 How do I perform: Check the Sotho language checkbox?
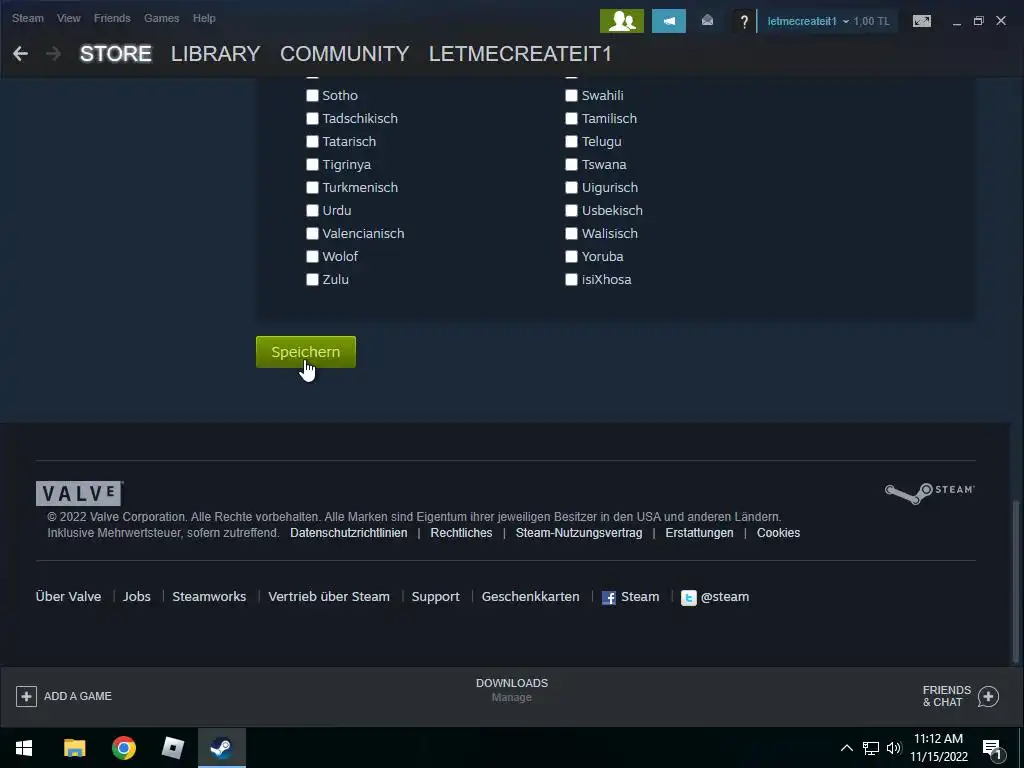pos(312,95)
